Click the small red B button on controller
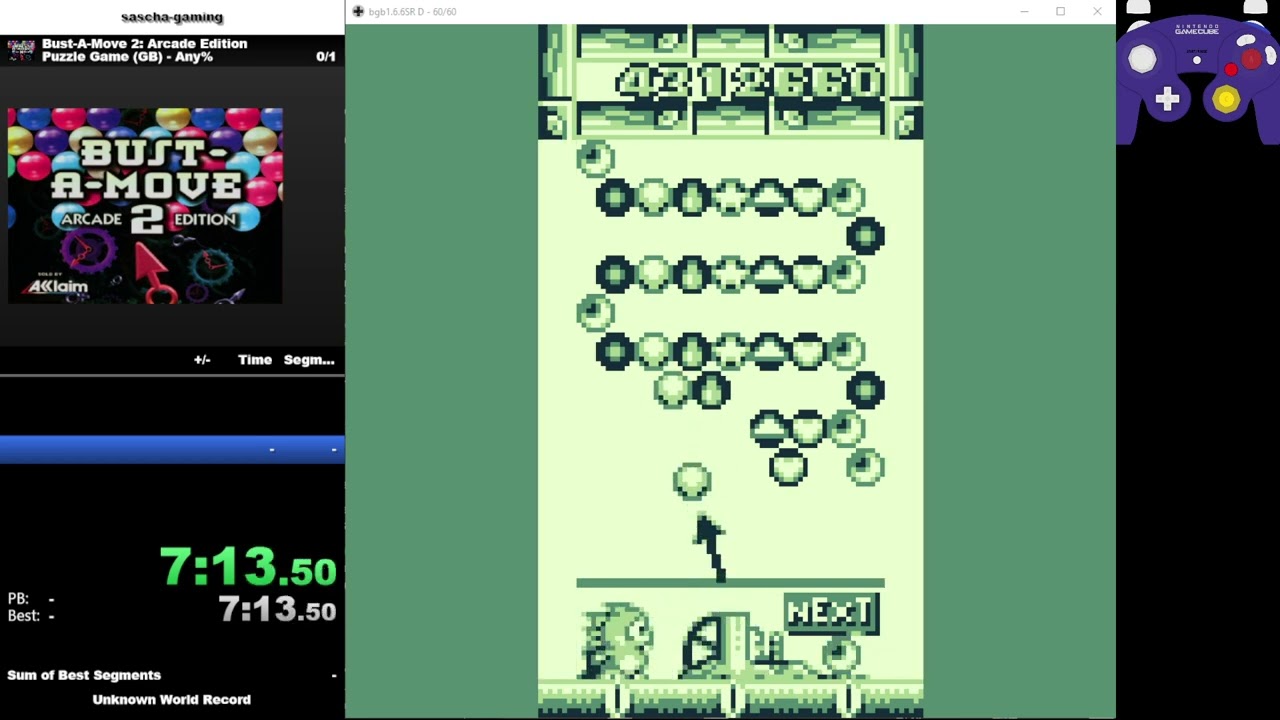This screenshot has width=1280, height=720. point(1231,70)
